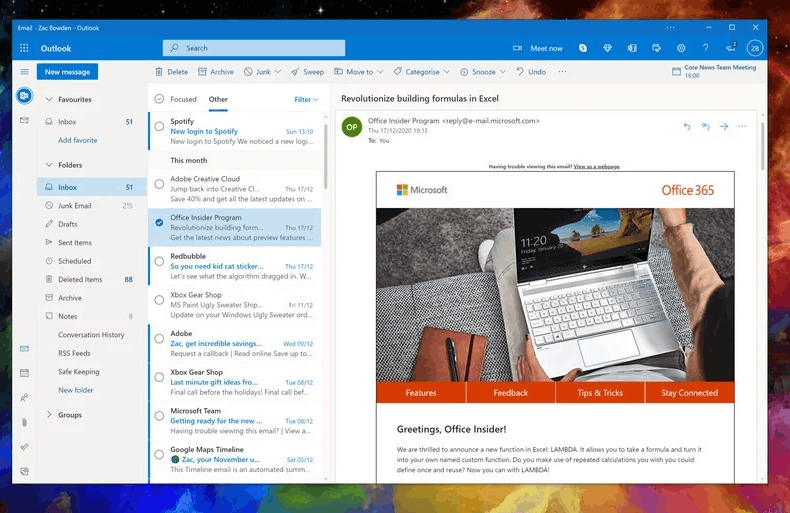
Task: Expand the Groups section
Action: (x=49, y=415)
